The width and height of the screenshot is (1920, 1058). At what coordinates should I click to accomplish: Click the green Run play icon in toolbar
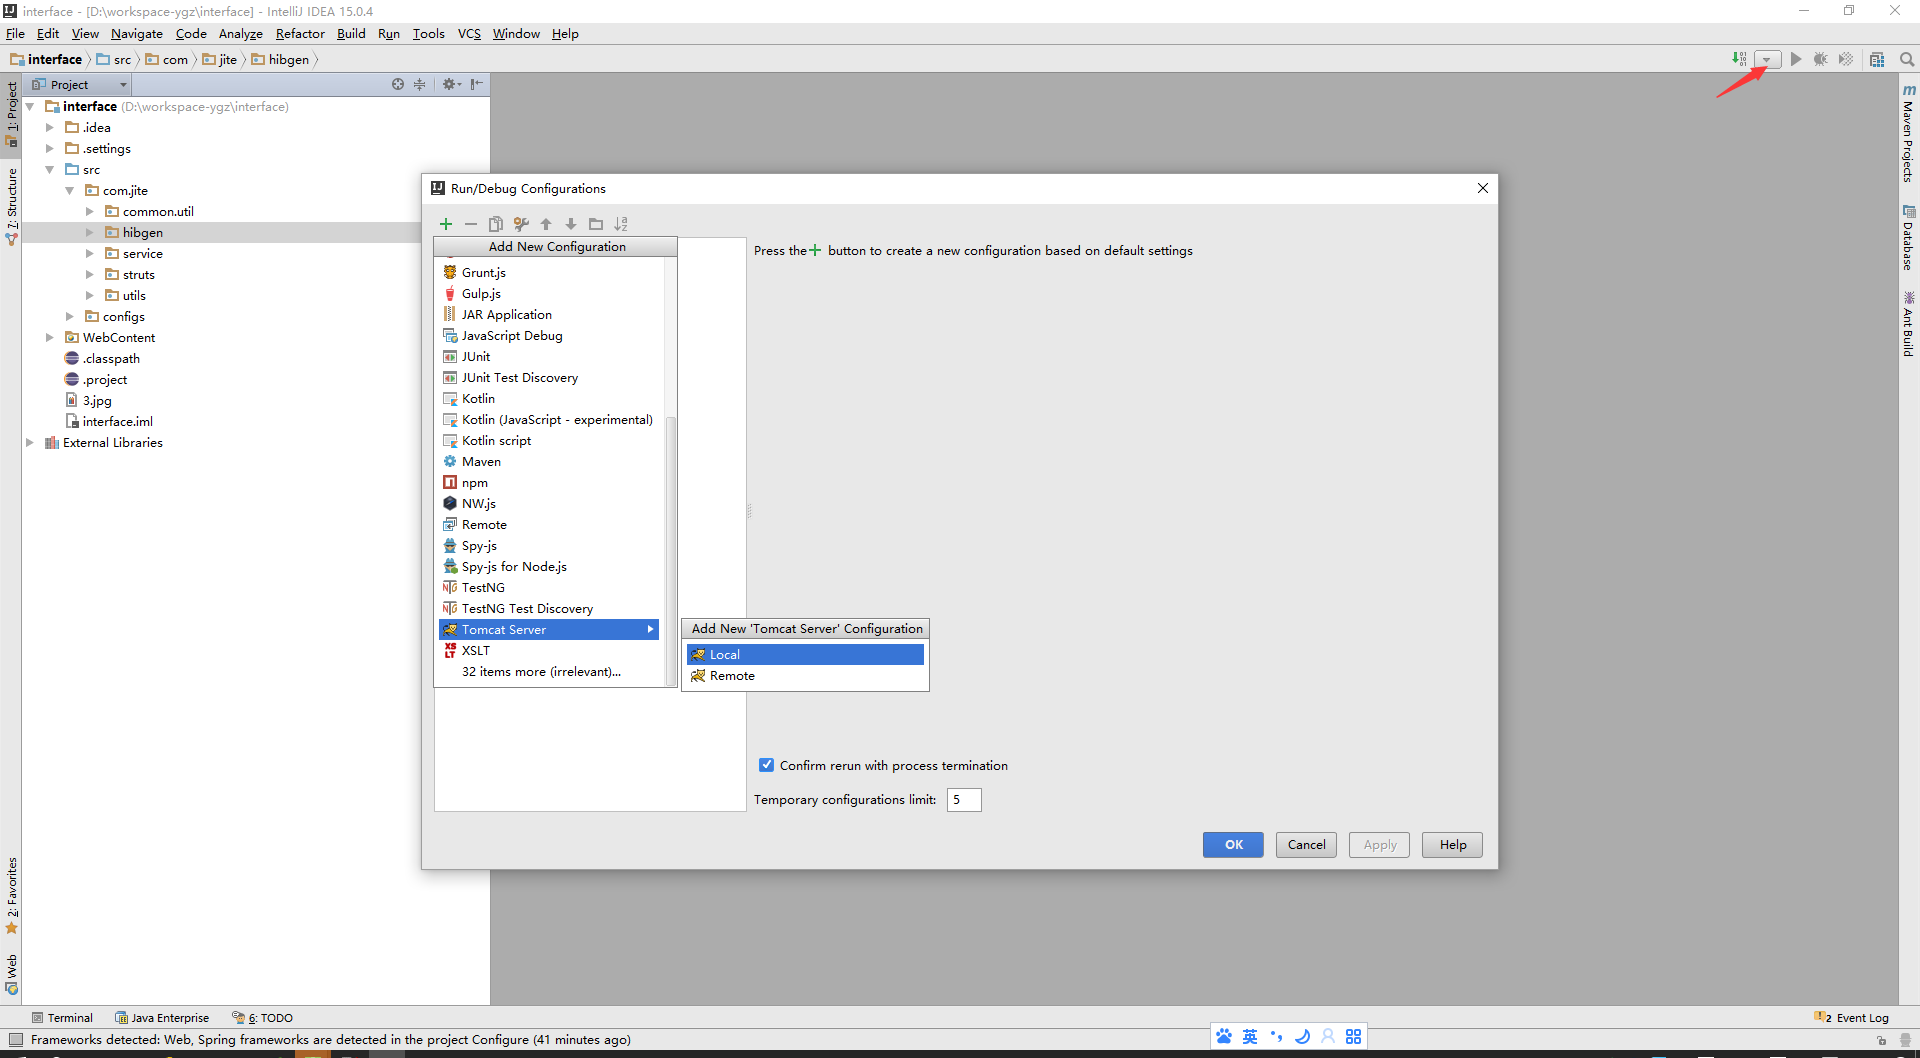pyautogui.click(x=1796, y=59)
